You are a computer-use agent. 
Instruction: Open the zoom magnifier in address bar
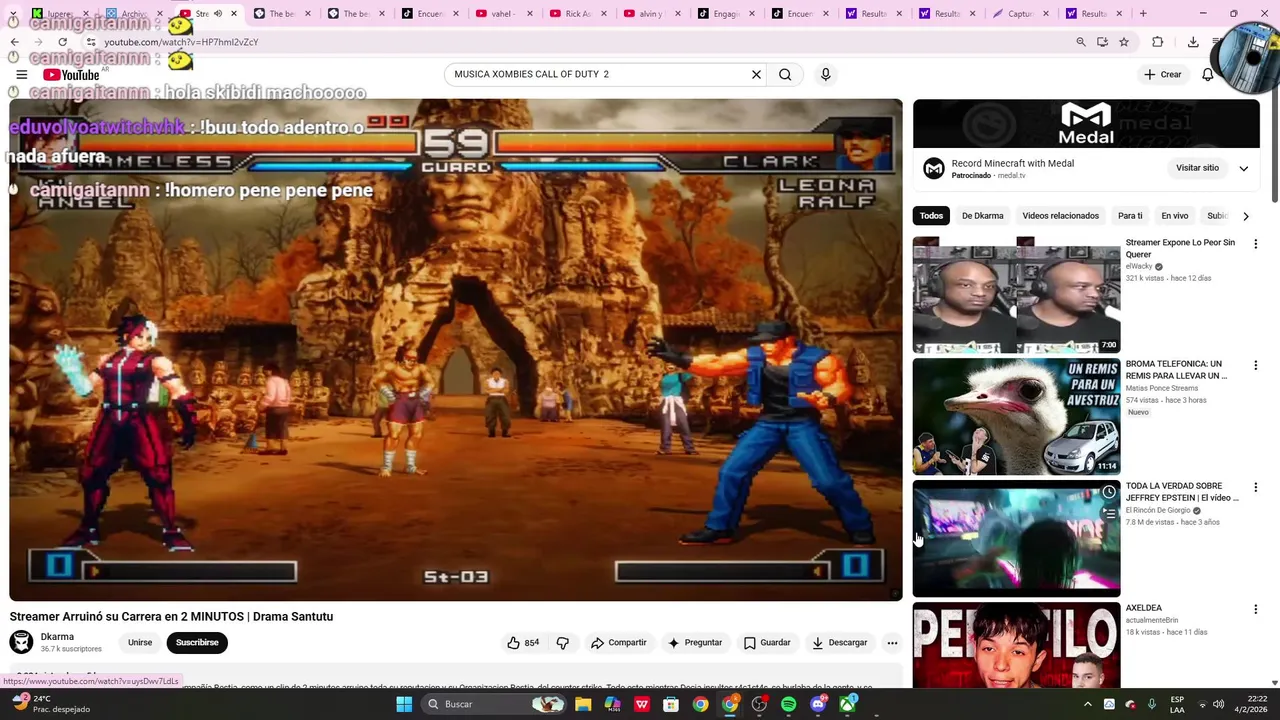(x=1080, y=42)
